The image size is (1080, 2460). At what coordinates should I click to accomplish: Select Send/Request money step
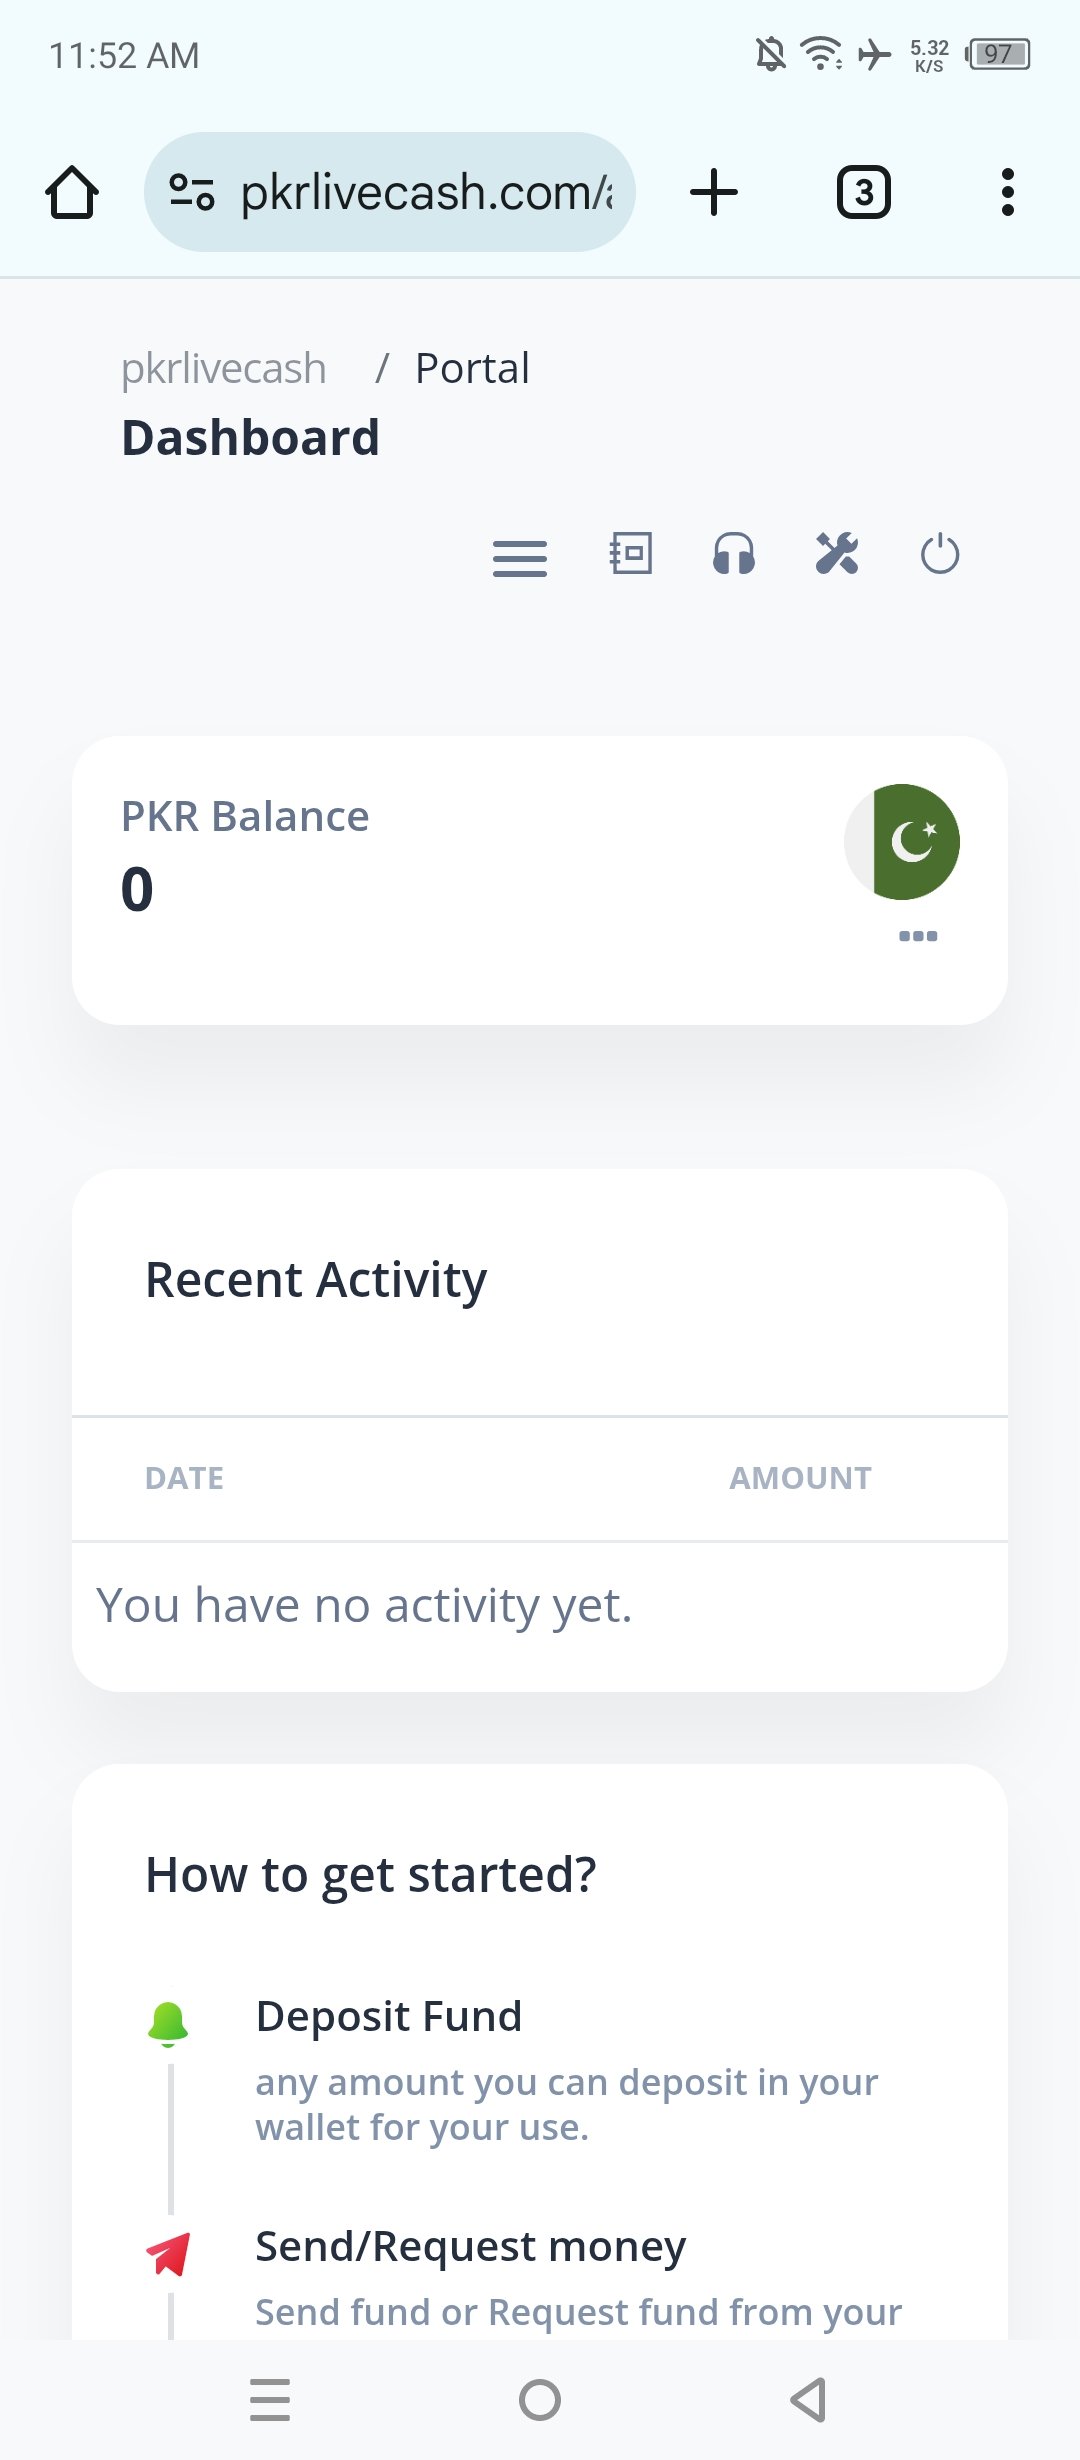click(471, 2246)
